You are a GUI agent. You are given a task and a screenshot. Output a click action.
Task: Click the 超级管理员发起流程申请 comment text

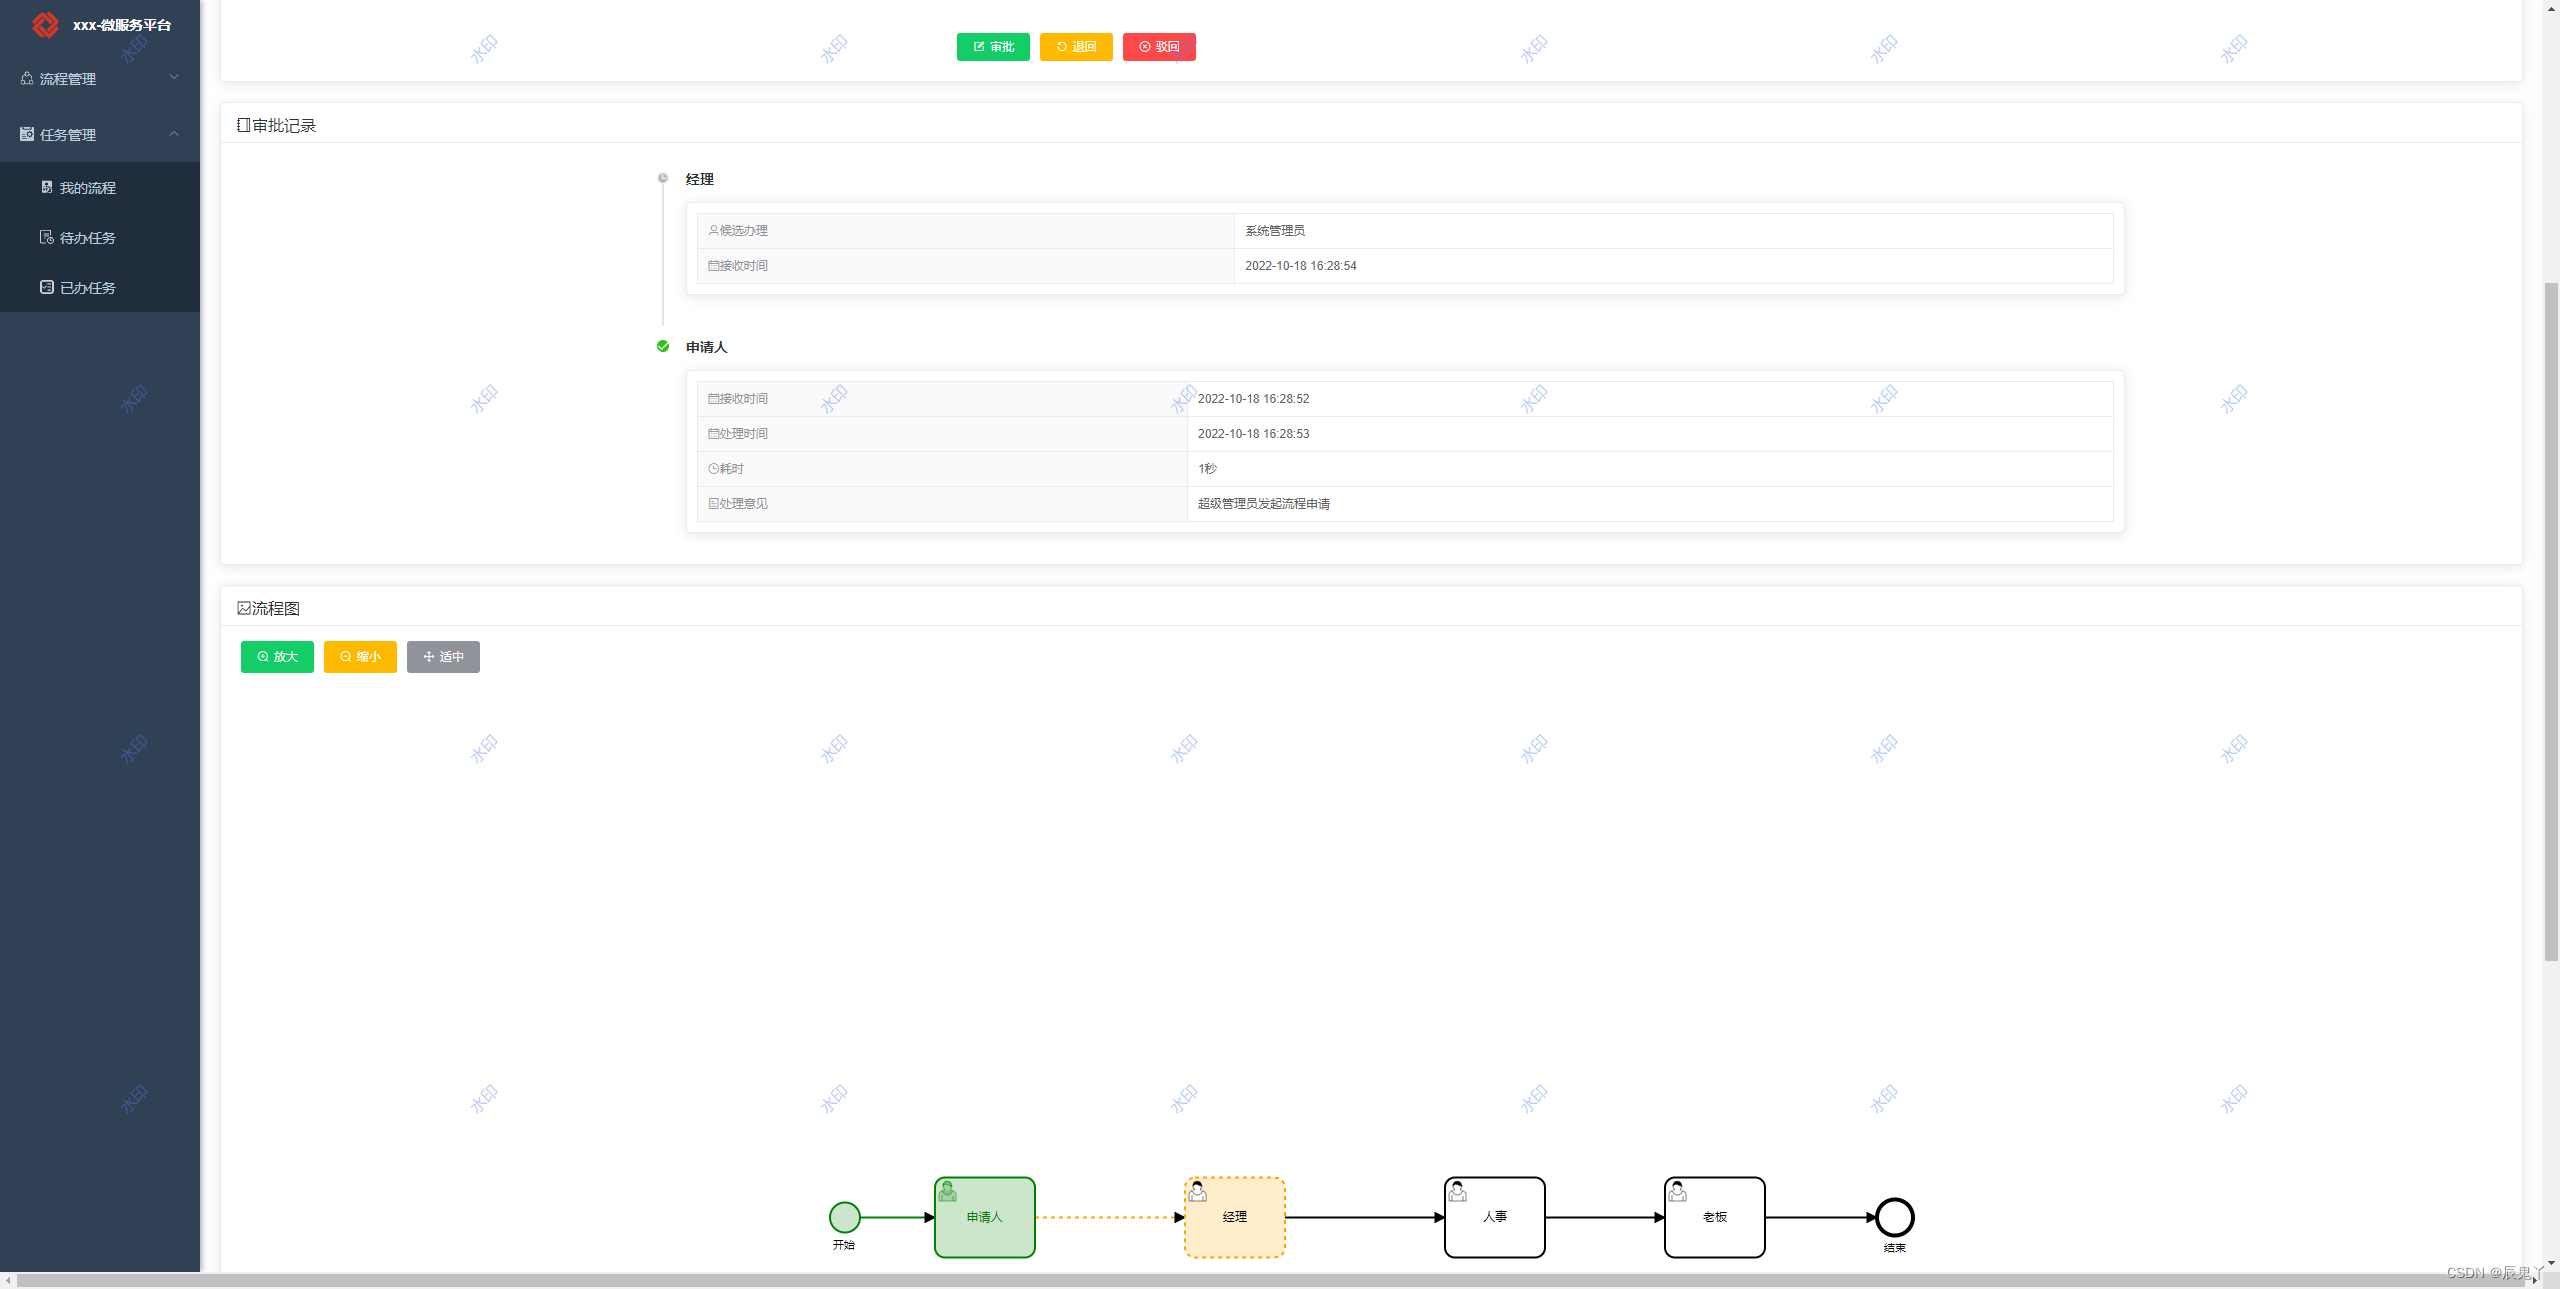coord(1264,503)
